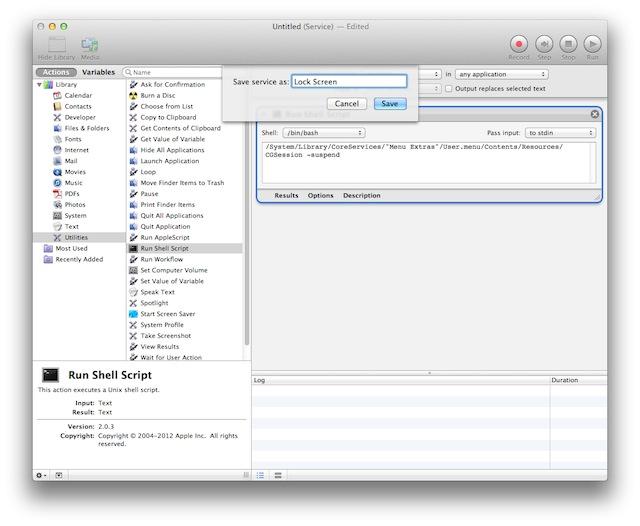Click the Record button in toolbar

(x=518, y=43)
